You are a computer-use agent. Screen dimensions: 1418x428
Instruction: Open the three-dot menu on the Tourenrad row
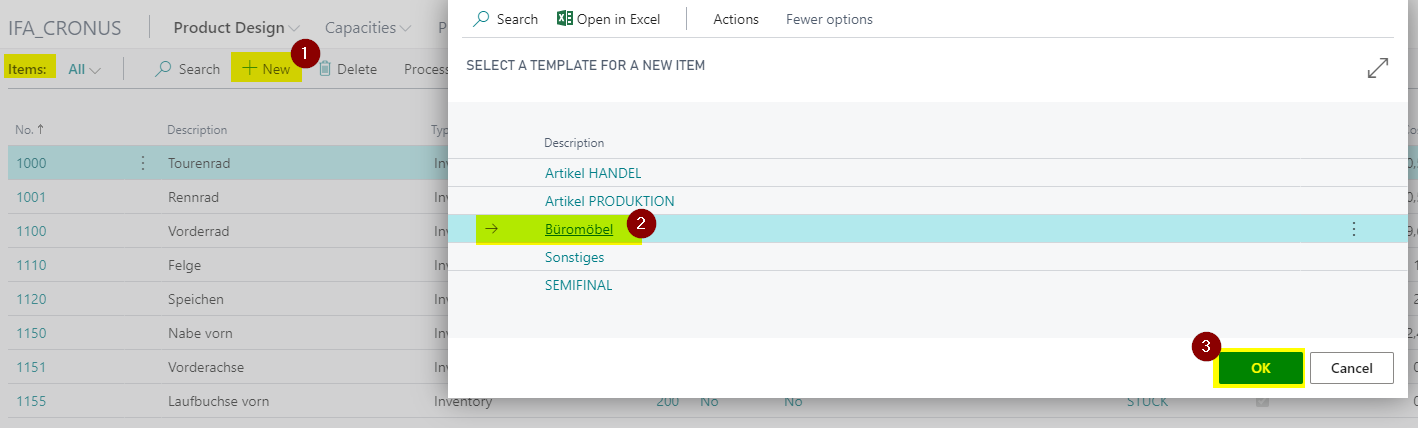(x=142, y=163)
